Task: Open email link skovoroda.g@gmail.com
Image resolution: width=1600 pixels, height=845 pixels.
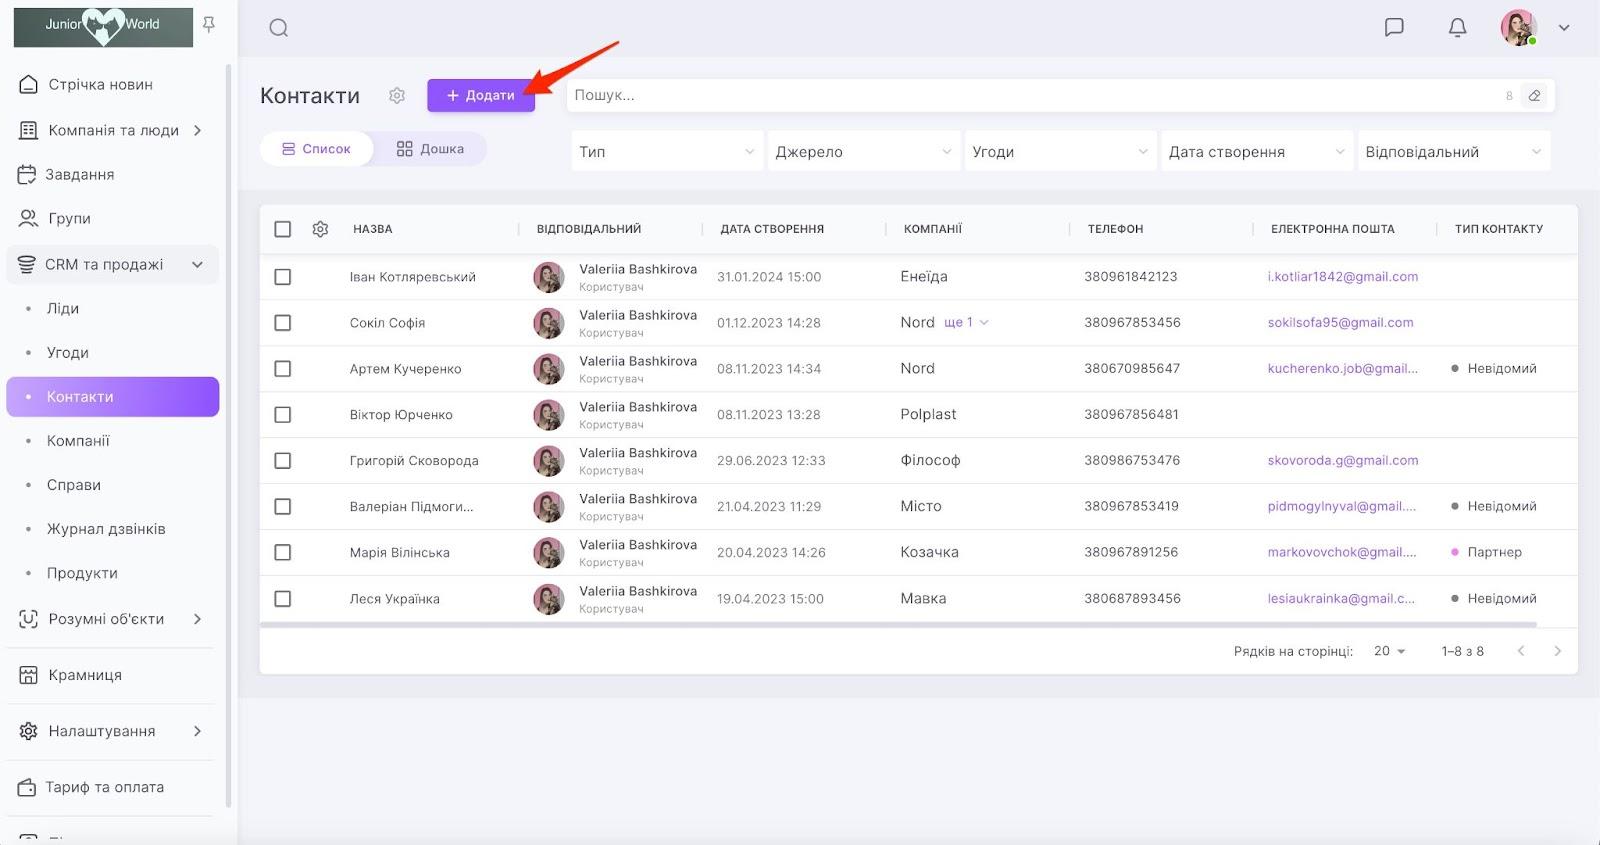Action: pyautogui.click(x=1342, y=461)
